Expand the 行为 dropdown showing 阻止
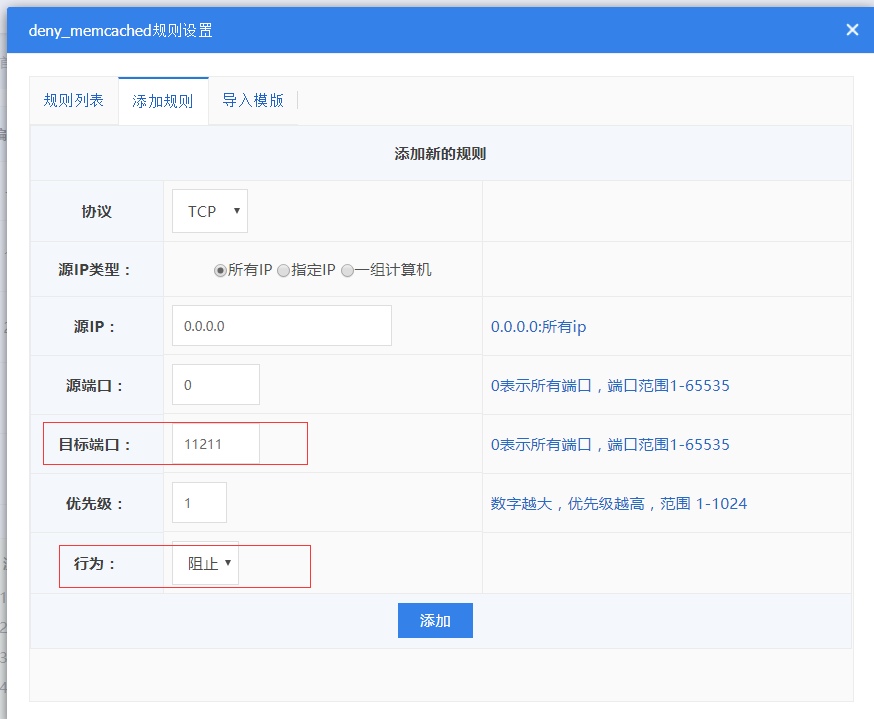The width and height of the screenshot is (874, 719). coord(205,563)
